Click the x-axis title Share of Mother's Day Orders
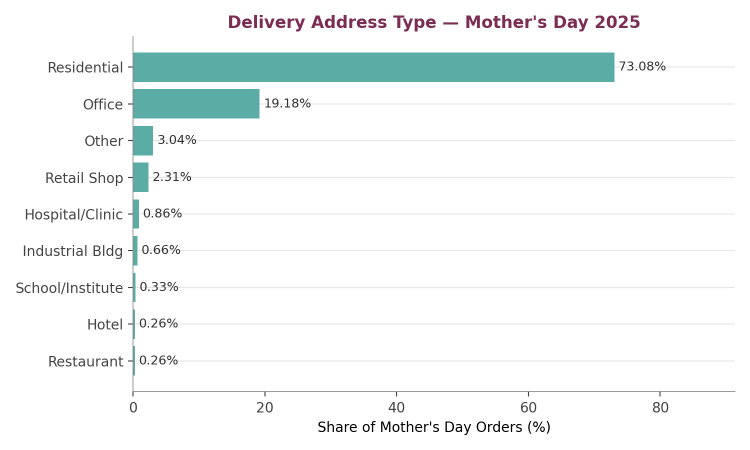750x450 pixels. pos(434,427)
